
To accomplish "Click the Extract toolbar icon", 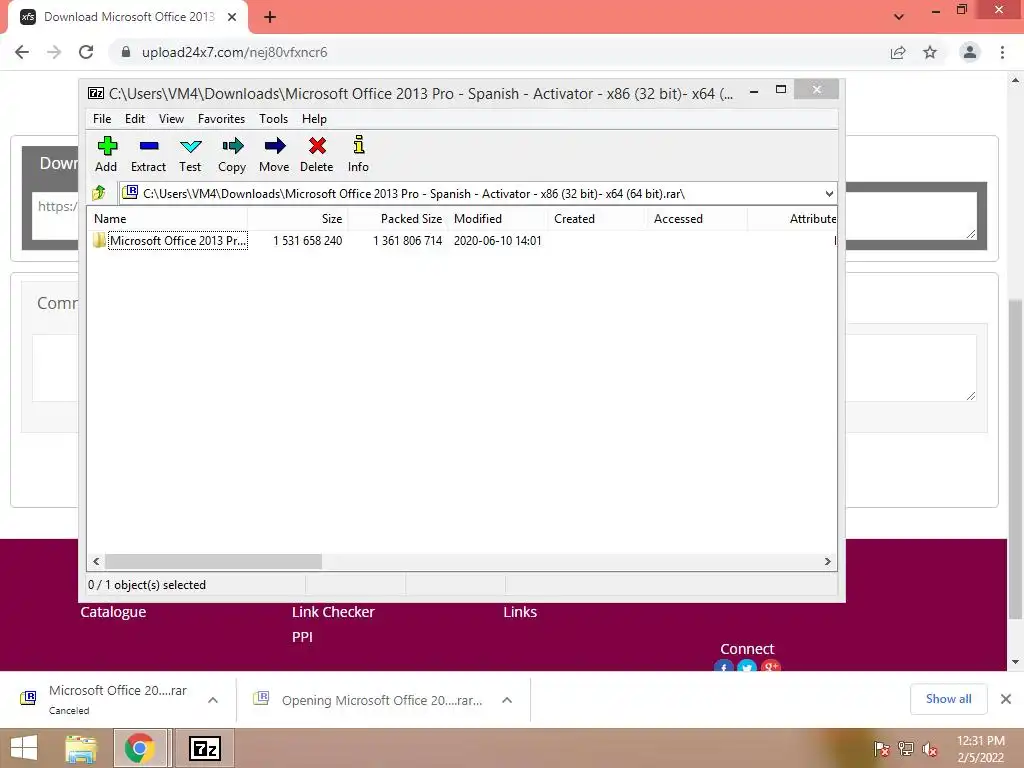I will coord(149,146).
